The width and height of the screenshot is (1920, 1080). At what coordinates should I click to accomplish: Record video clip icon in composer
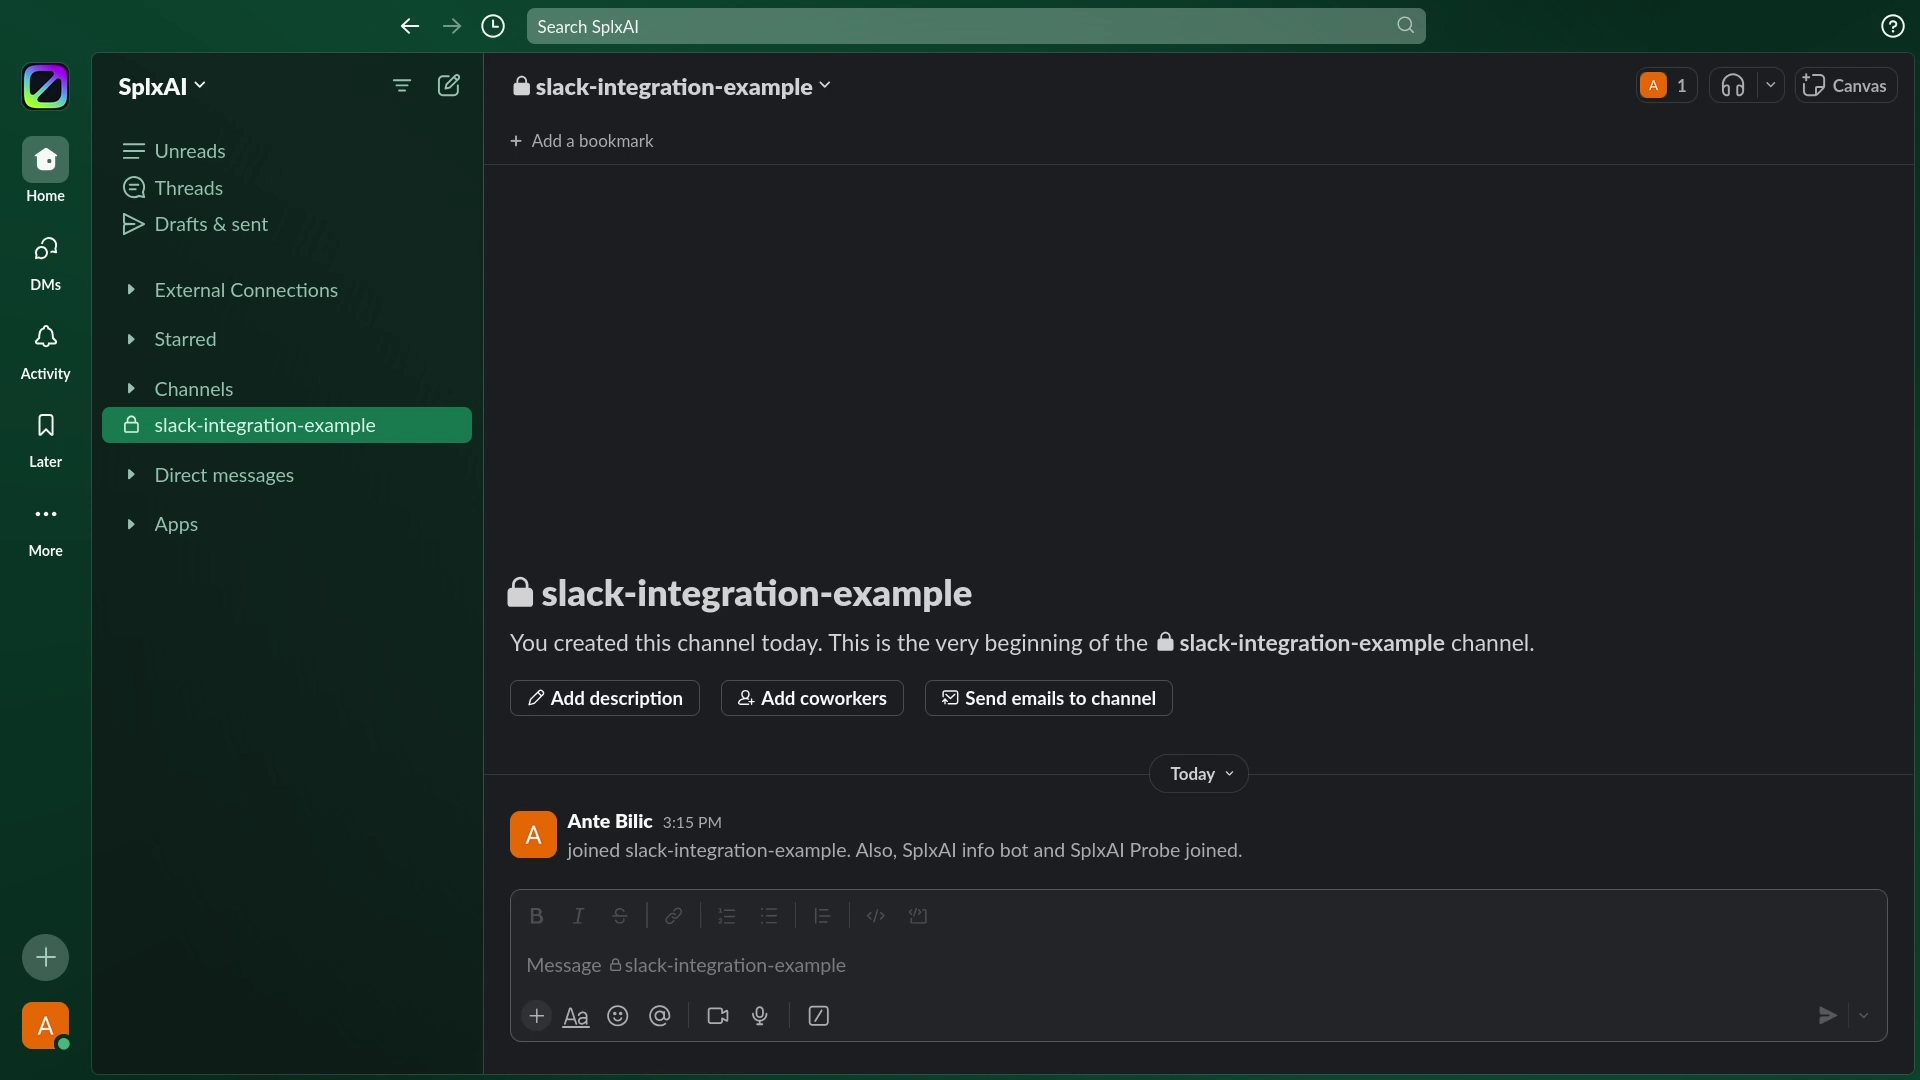718,1016
